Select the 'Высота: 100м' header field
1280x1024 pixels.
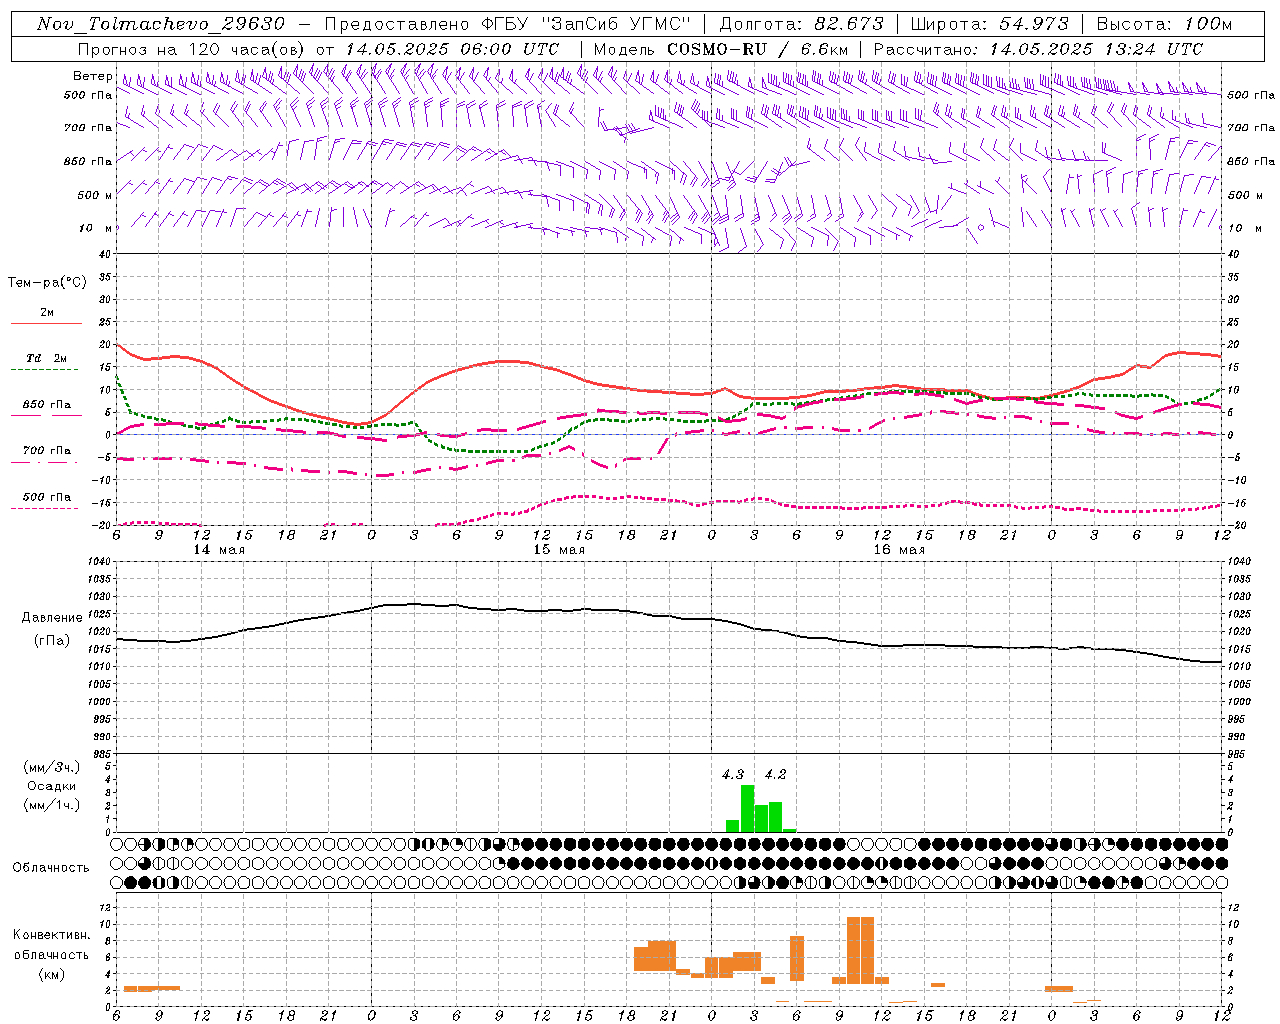pos(1165,24)
